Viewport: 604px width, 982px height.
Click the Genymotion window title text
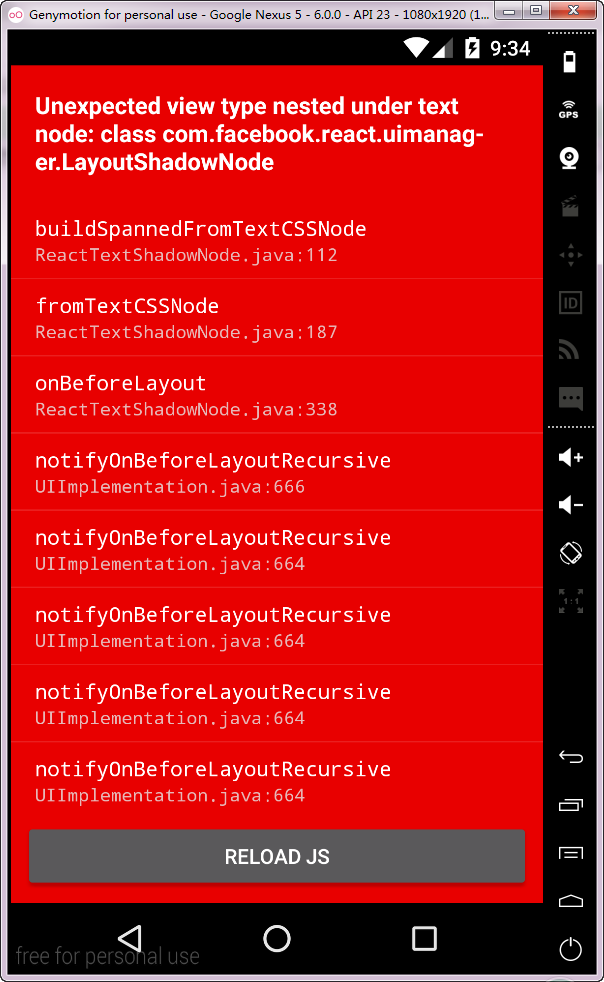coord(259,14)
